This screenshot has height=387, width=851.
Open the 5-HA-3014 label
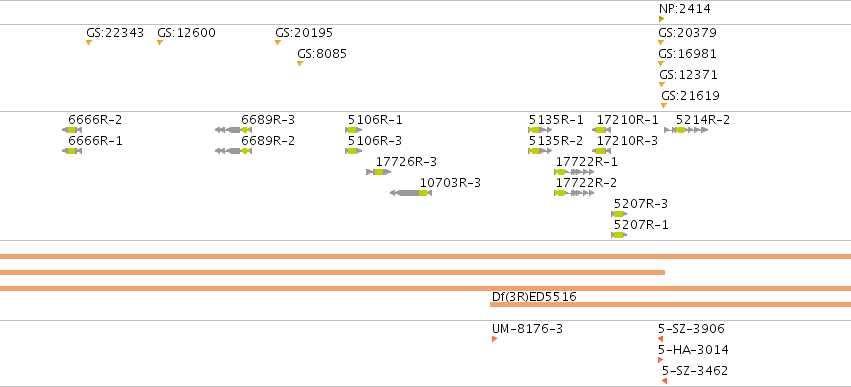point(693,350)
